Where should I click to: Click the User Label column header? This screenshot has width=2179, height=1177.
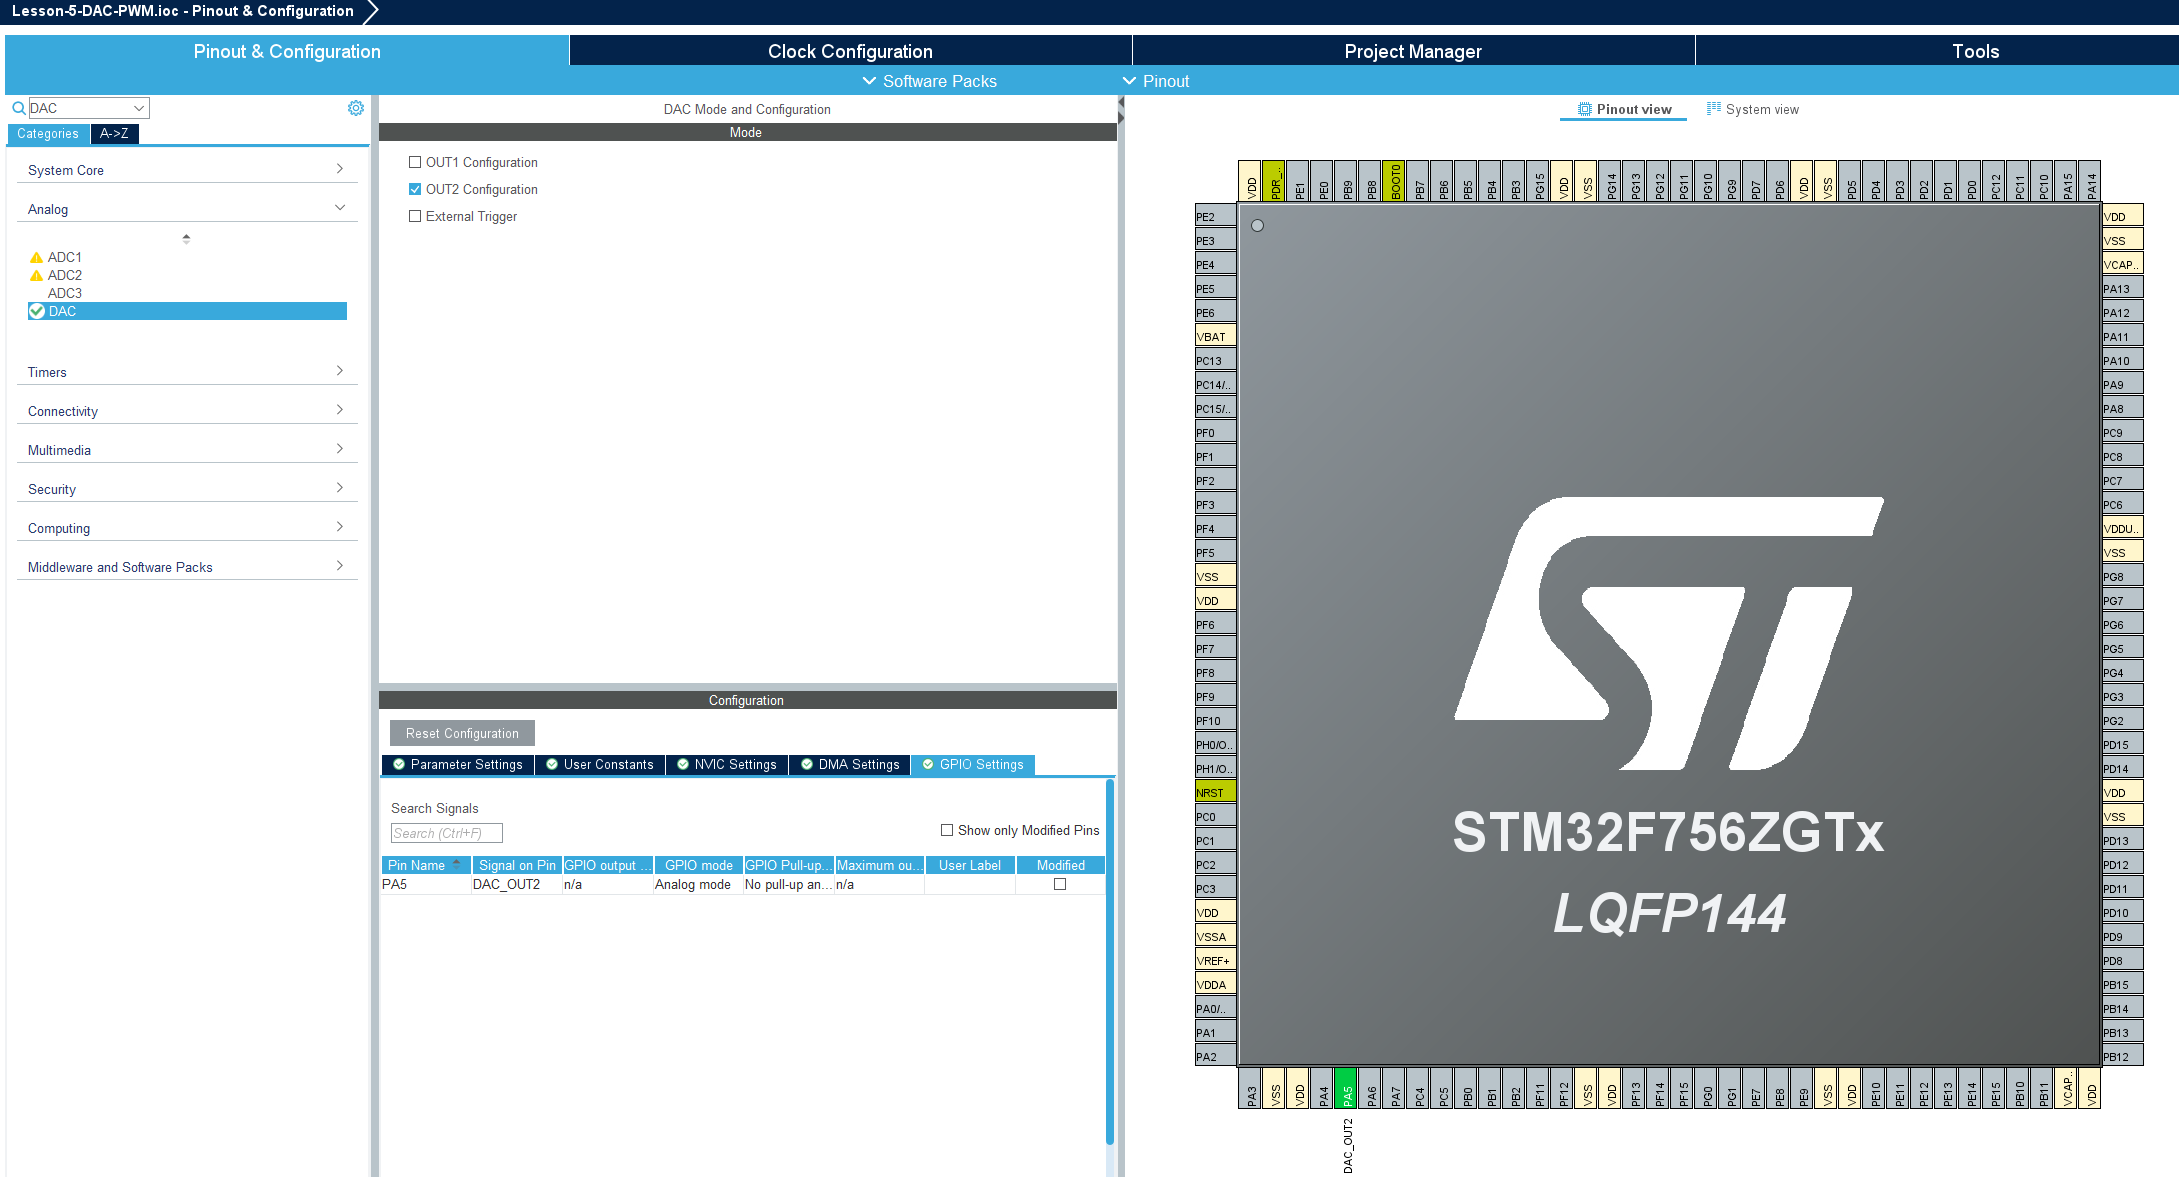[x=970, y=865]
